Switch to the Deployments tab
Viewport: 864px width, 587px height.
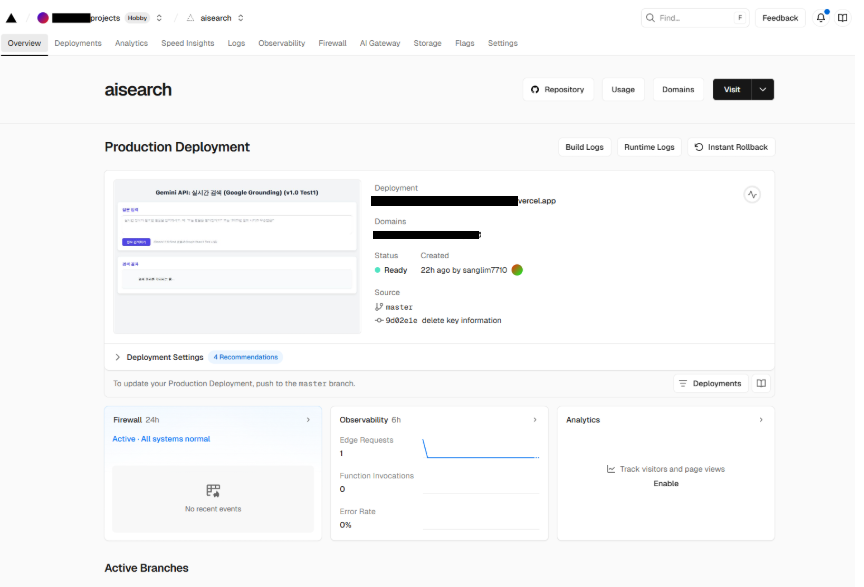(78, 43)
